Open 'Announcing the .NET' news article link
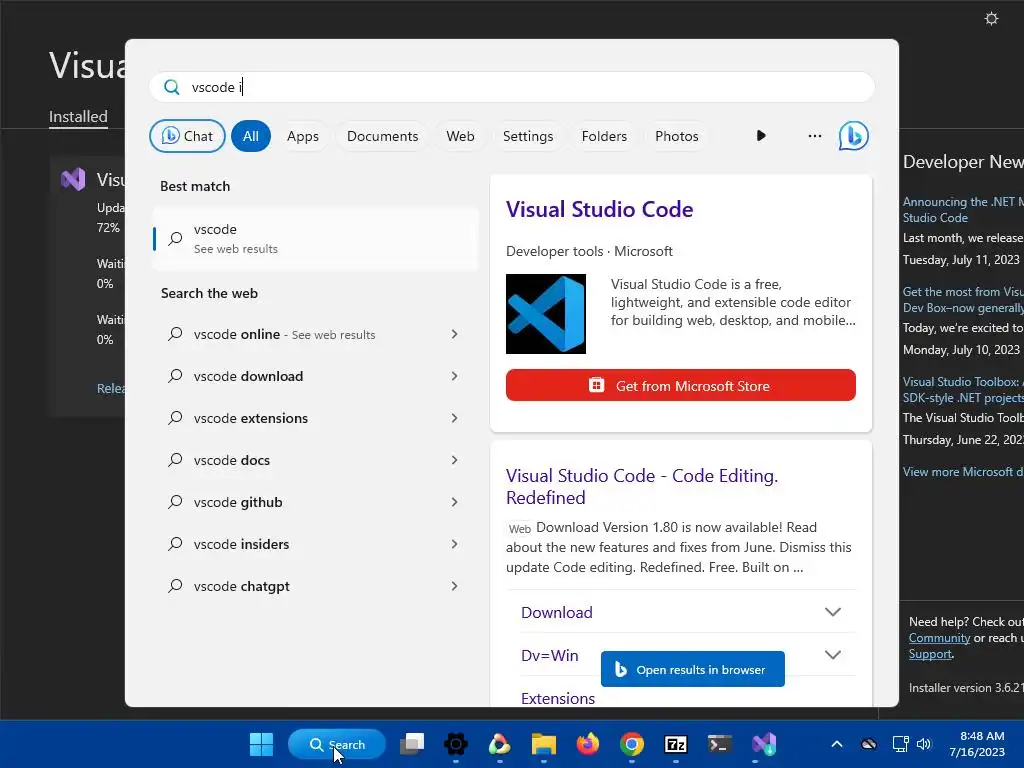 963,210
